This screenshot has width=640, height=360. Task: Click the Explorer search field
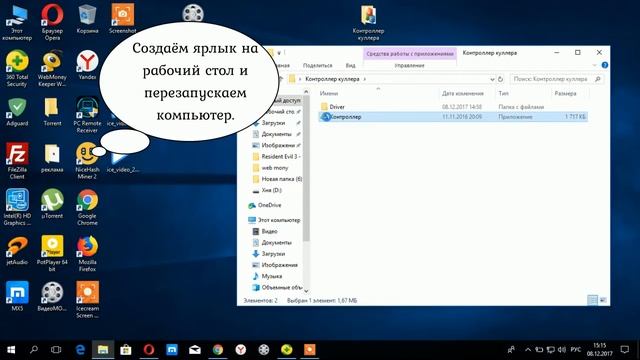tap(556, 79)
